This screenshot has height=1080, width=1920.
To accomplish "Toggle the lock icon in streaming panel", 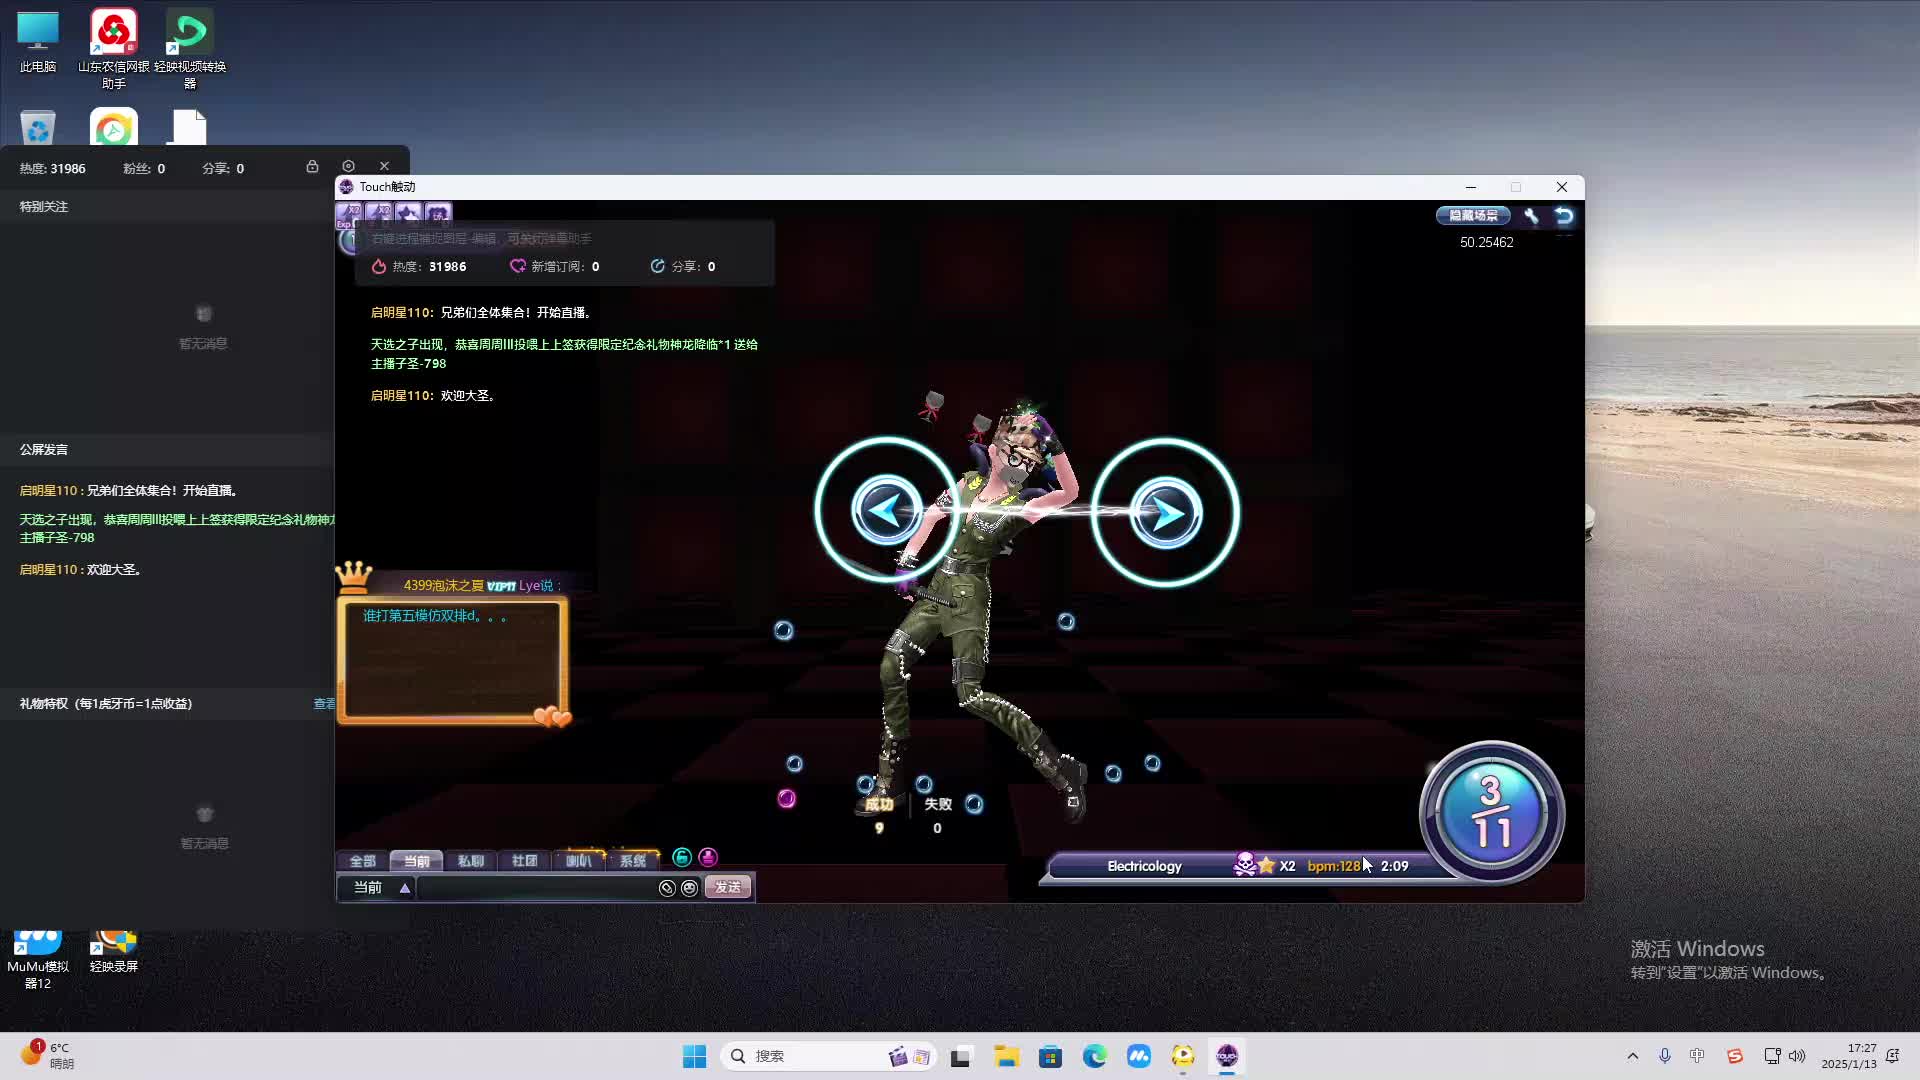I will click(312, 166).
